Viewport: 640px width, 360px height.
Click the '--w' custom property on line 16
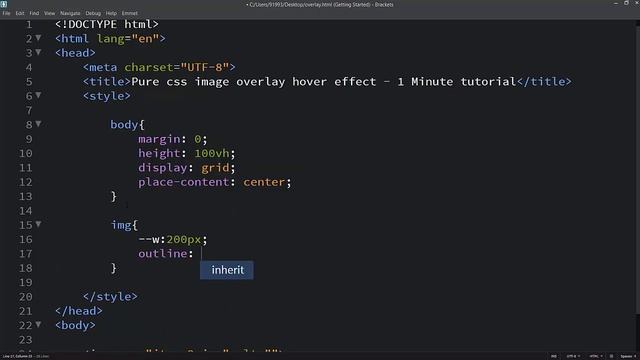pyautogui.click(x=149, y=239)
